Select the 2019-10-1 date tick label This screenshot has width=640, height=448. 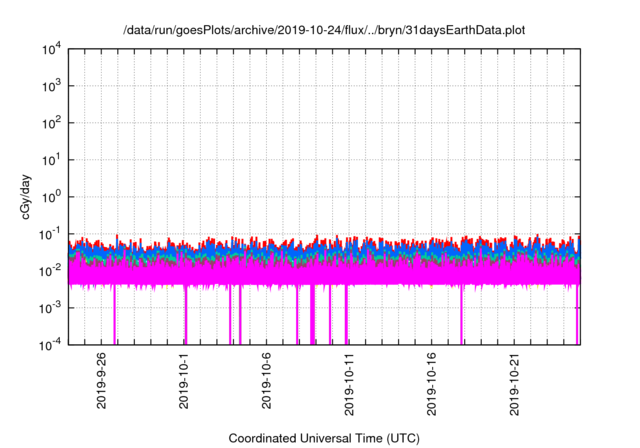coord(184,380)
